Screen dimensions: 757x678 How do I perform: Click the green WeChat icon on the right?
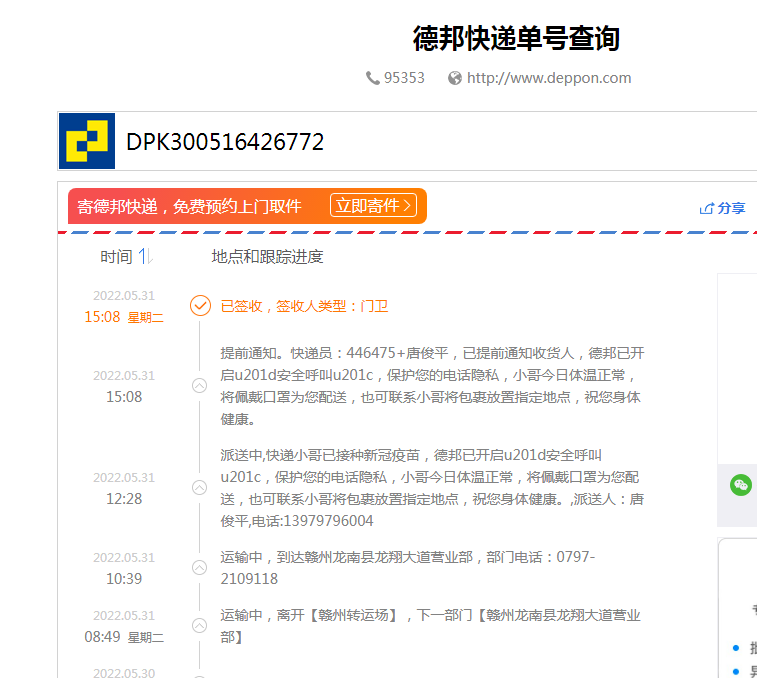pos(741,485)
